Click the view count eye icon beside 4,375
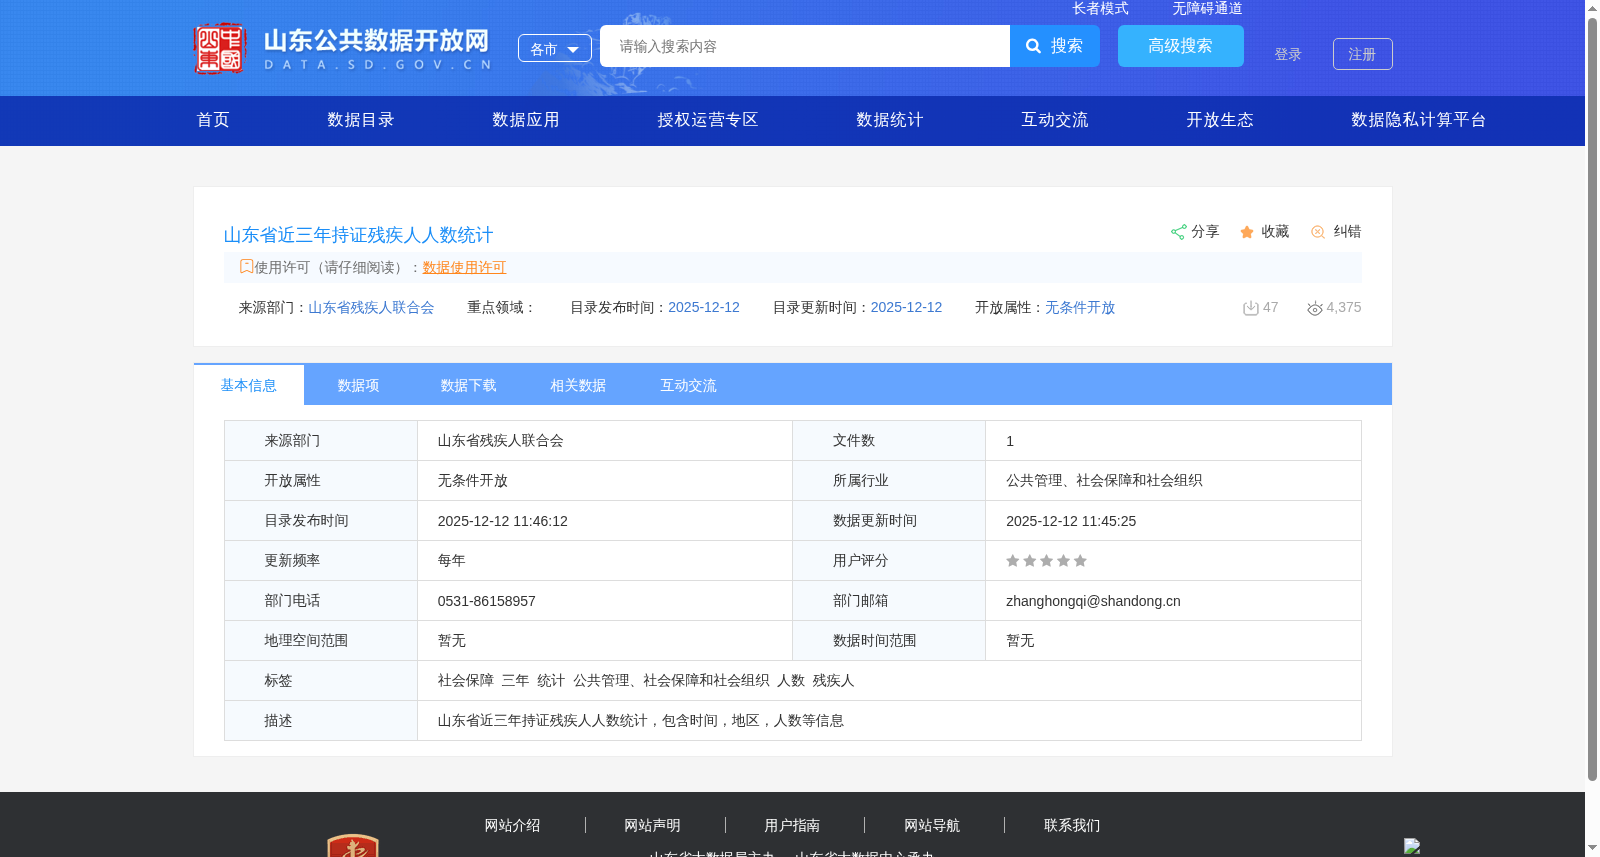 (1315, 308)
